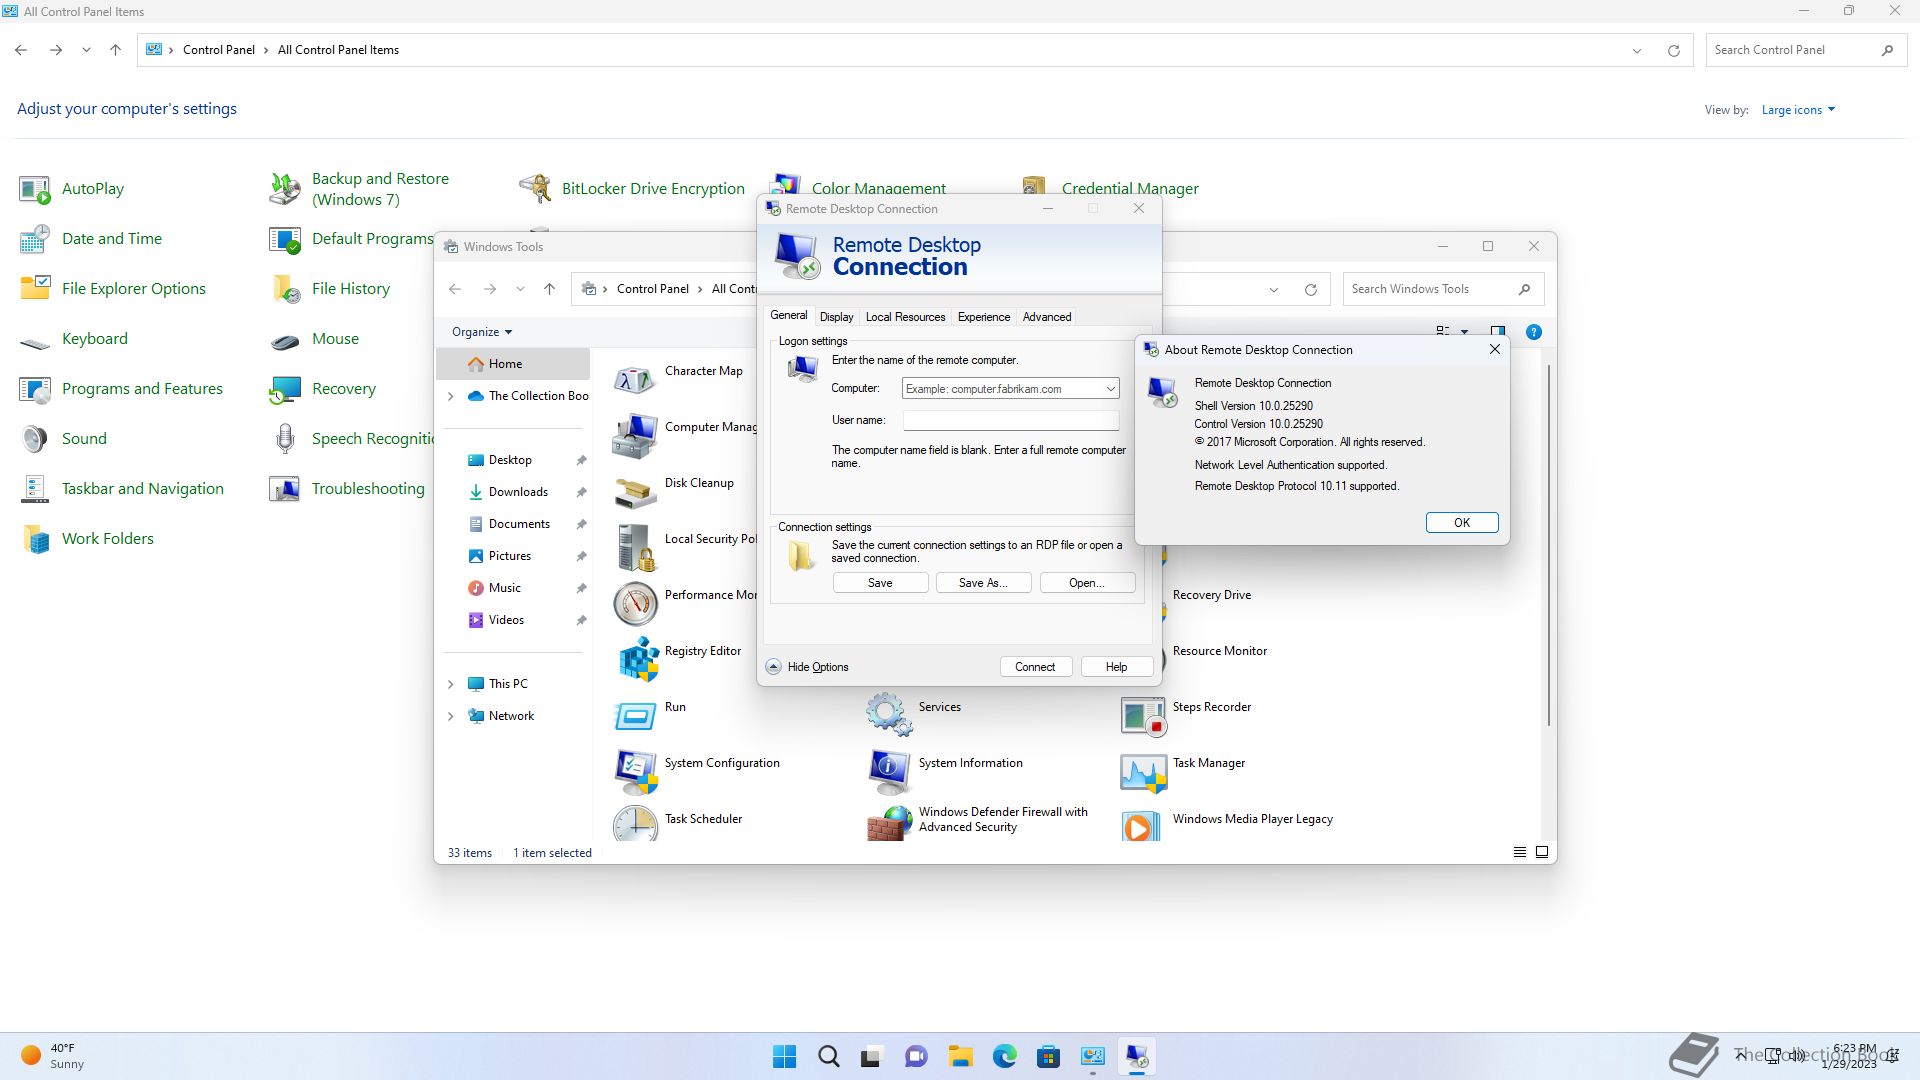Switch to General tab in Remote Desktop
The image size is (1920, 1080).
(x=788, y=315)
